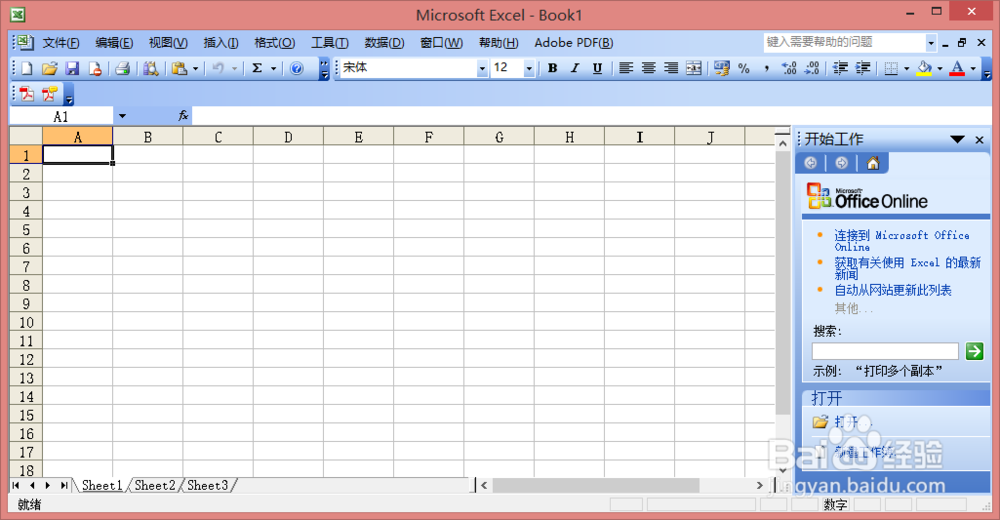
Task: Click the 键入需要帮助的问题 help box
Action: (x=844, y=43)
